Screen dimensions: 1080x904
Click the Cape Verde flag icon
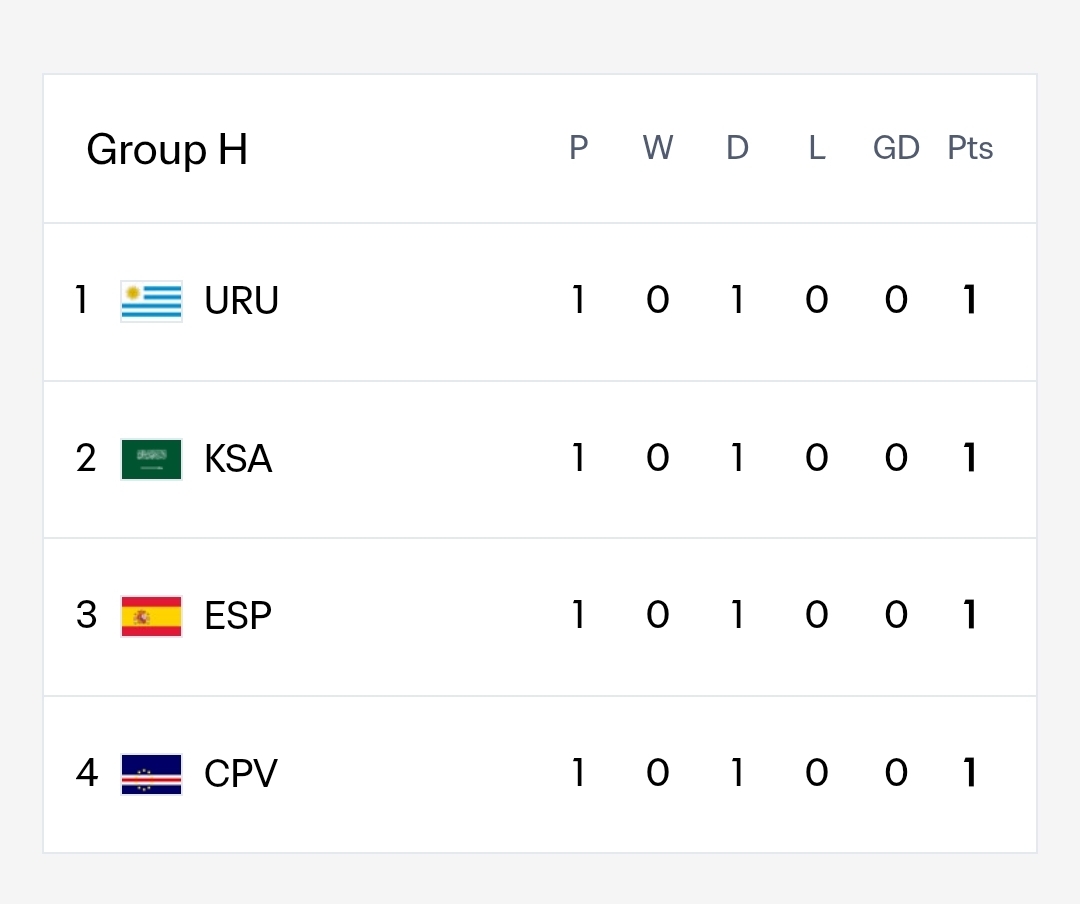click(x=152, y=774)
